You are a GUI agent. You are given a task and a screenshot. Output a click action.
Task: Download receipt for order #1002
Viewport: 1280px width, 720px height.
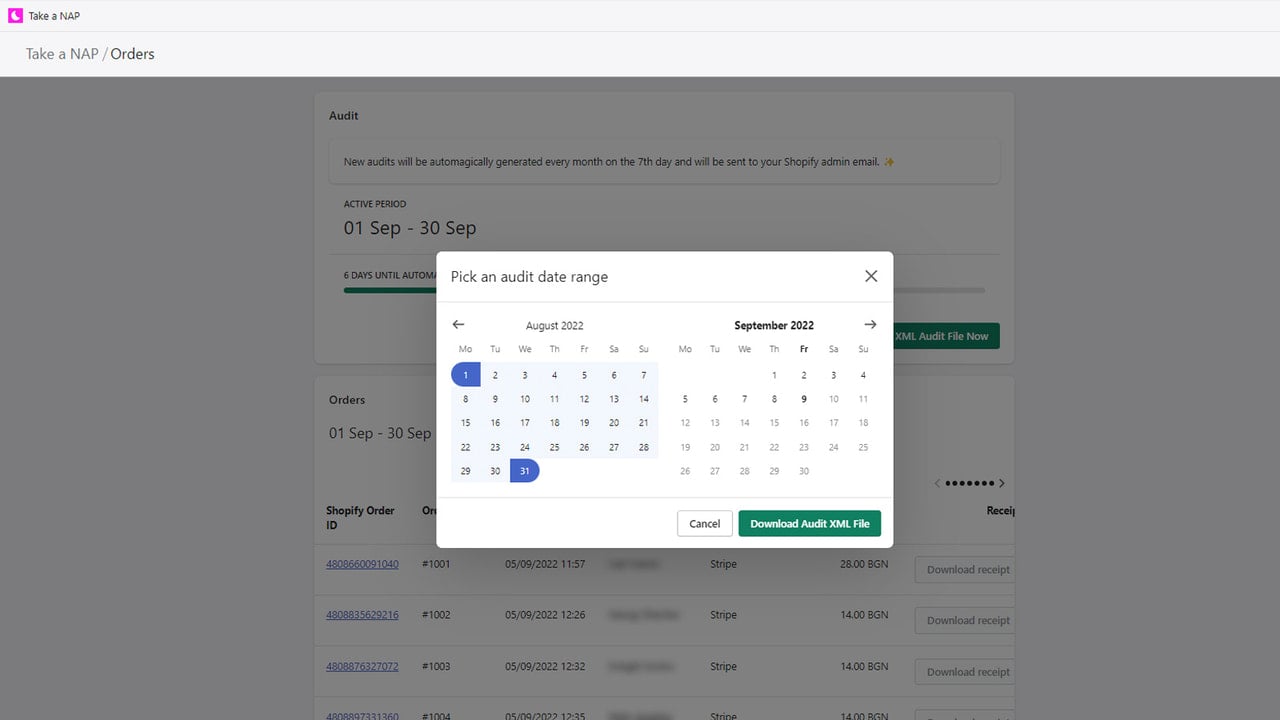[x=966, y=621]
